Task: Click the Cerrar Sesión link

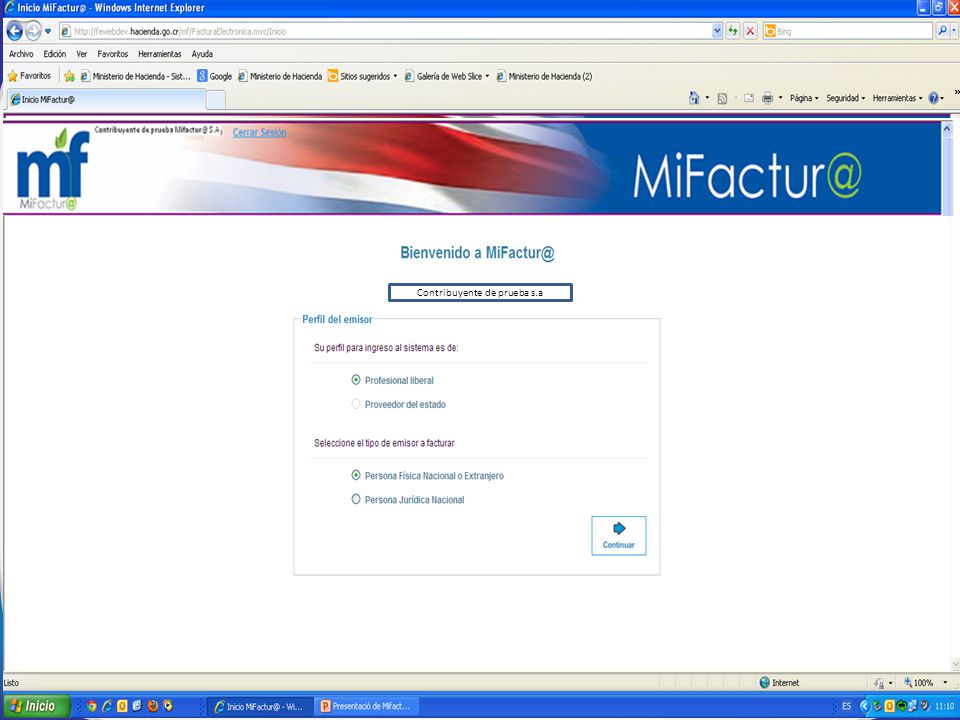Action: click(259, 132)
